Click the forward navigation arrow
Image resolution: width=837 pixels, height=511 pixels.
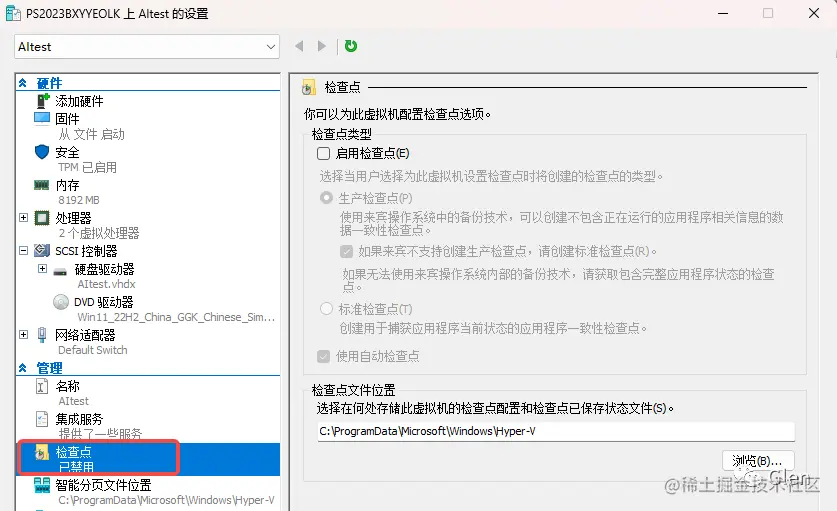321,46
